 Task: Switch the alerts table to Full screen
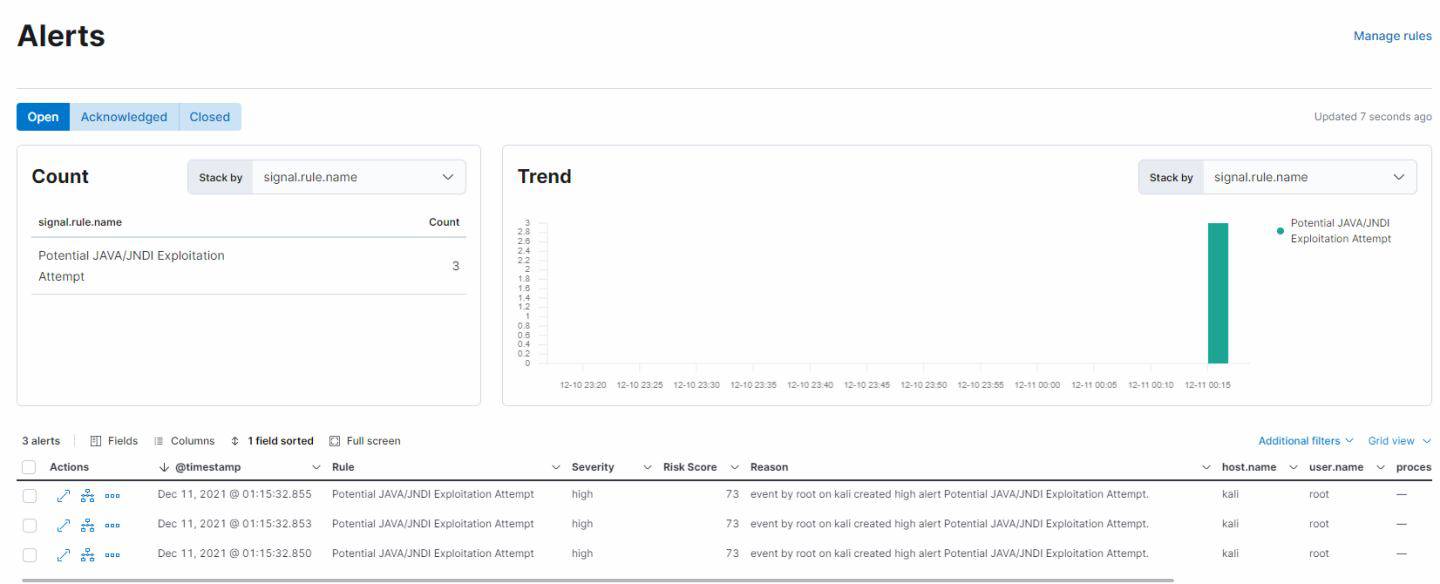point(365,441)
